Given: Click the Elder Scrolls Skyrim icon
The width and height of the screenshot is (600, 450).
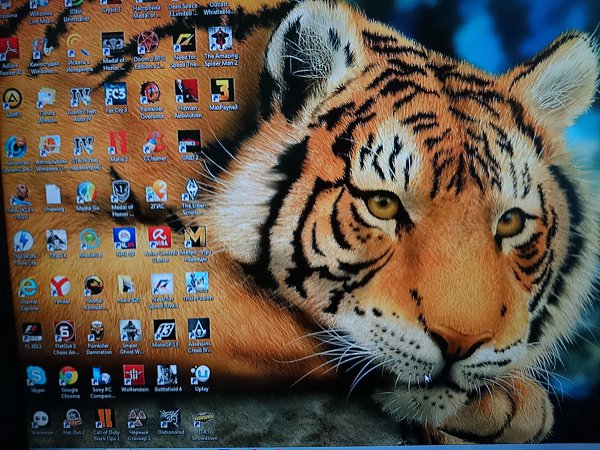Looking at the screenshot, I should (190, 190).
